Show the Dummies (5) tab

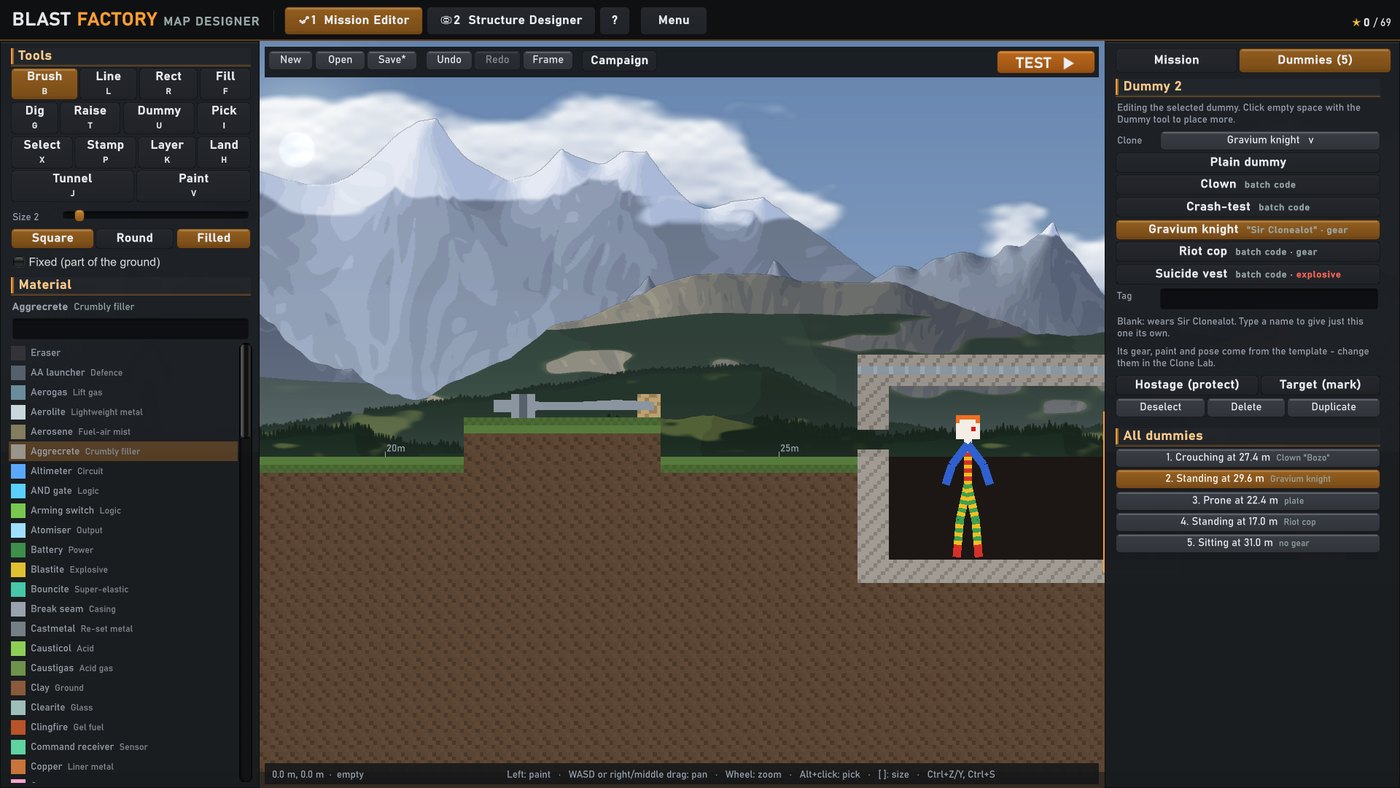pos(1315,60)
